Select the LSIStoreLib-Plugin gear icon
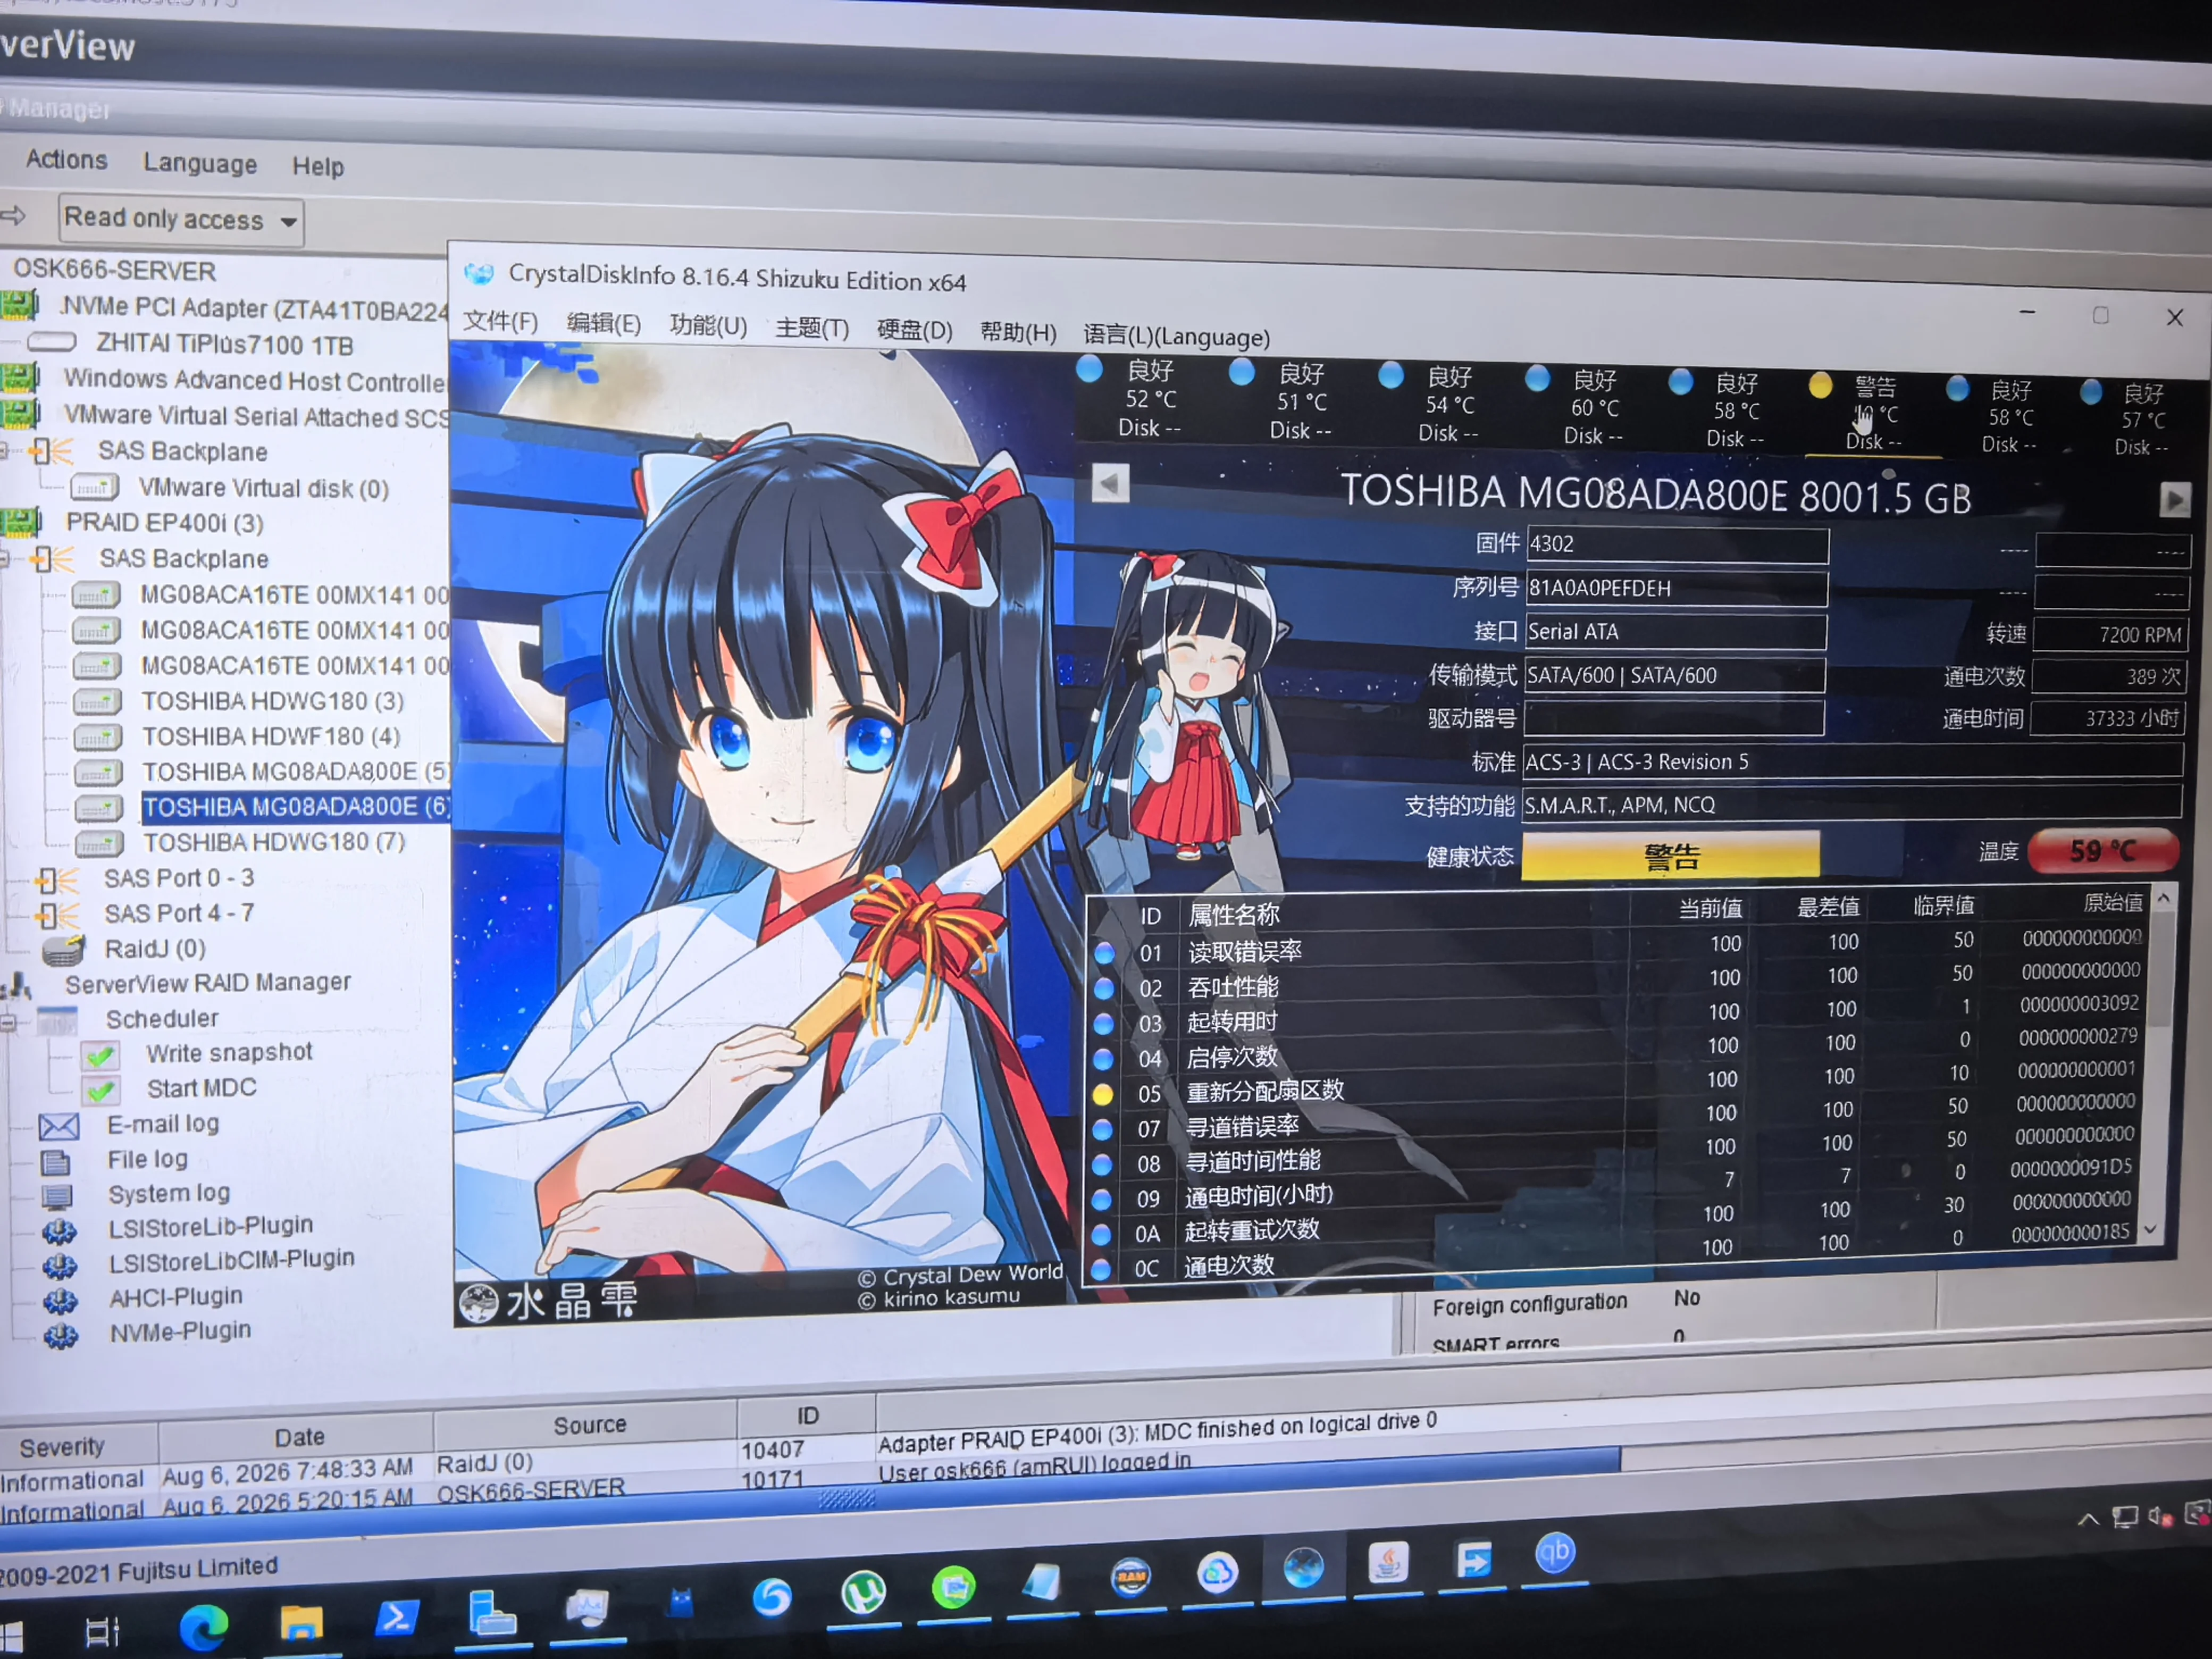Image resolution: width=2212 pixels, height=1659 pixels. point(59,1231)
